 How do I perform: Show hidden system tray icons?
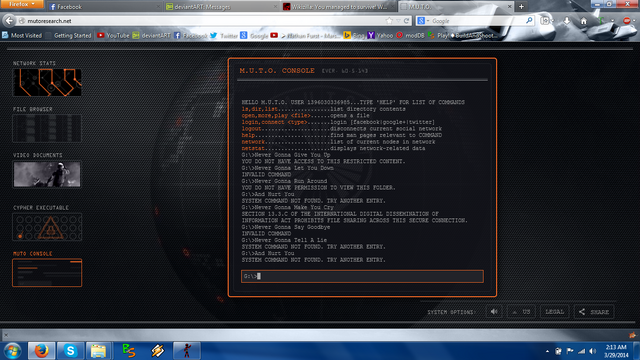[547, 351]
